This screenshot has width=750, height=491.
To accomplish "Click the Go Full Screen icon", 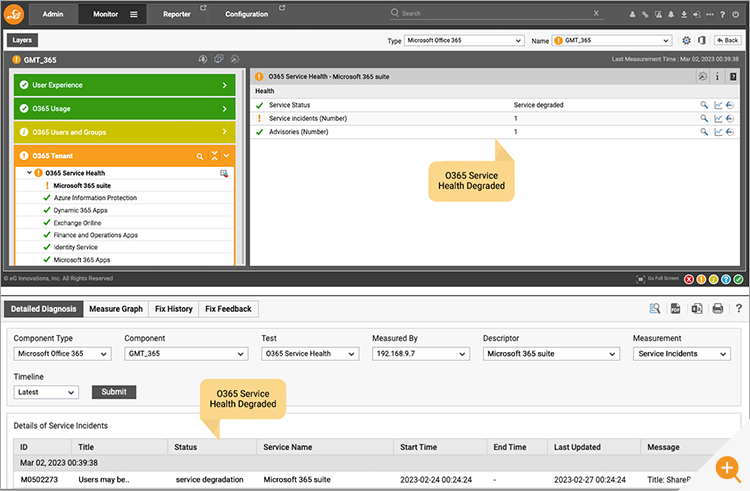I will pyautogui.click(x=640, y=279).
